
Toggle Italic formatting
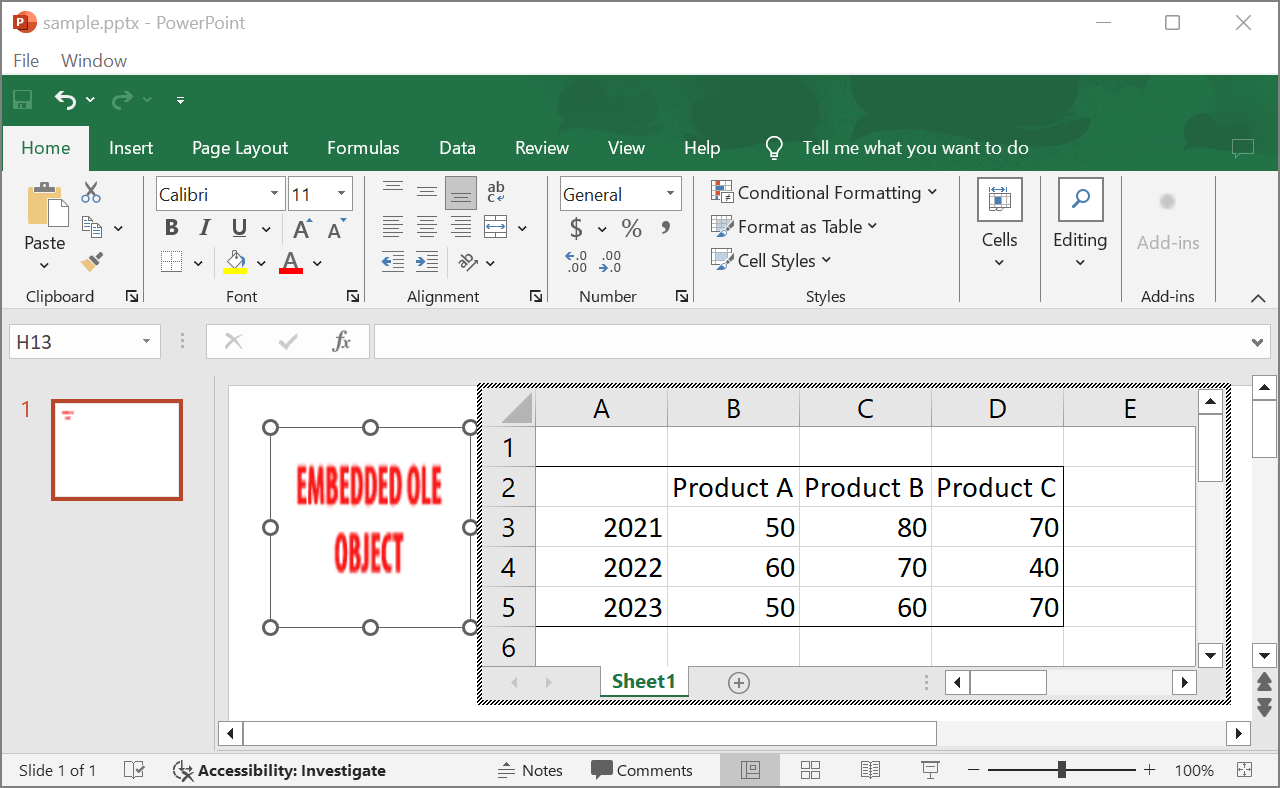tap(203, 227)
